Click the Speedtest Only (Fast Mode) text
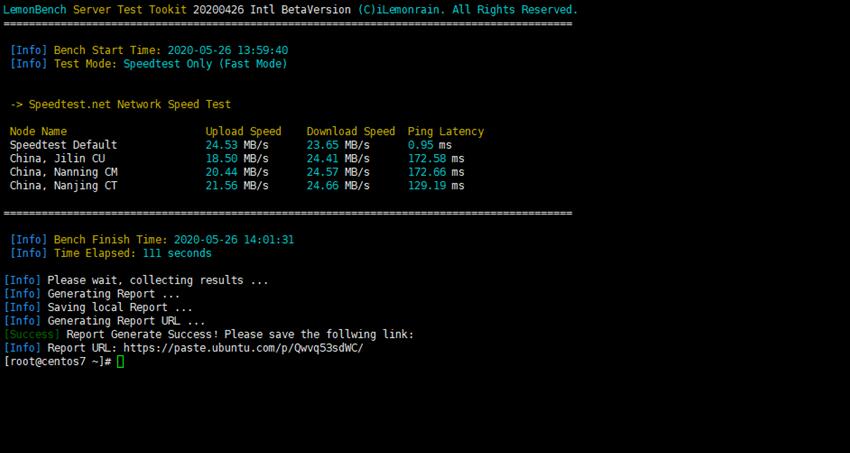850x453 pixels. point(205,64)
